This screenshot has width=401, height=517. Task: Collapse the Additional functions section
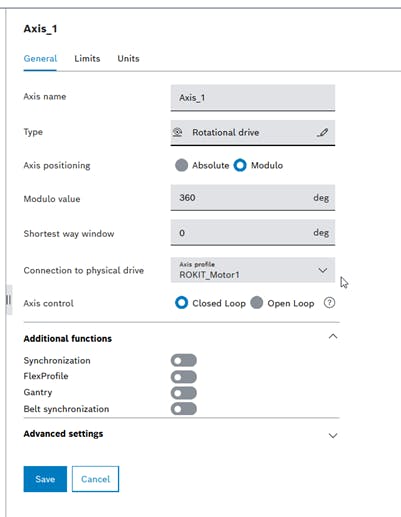click(x=333, y=337)
